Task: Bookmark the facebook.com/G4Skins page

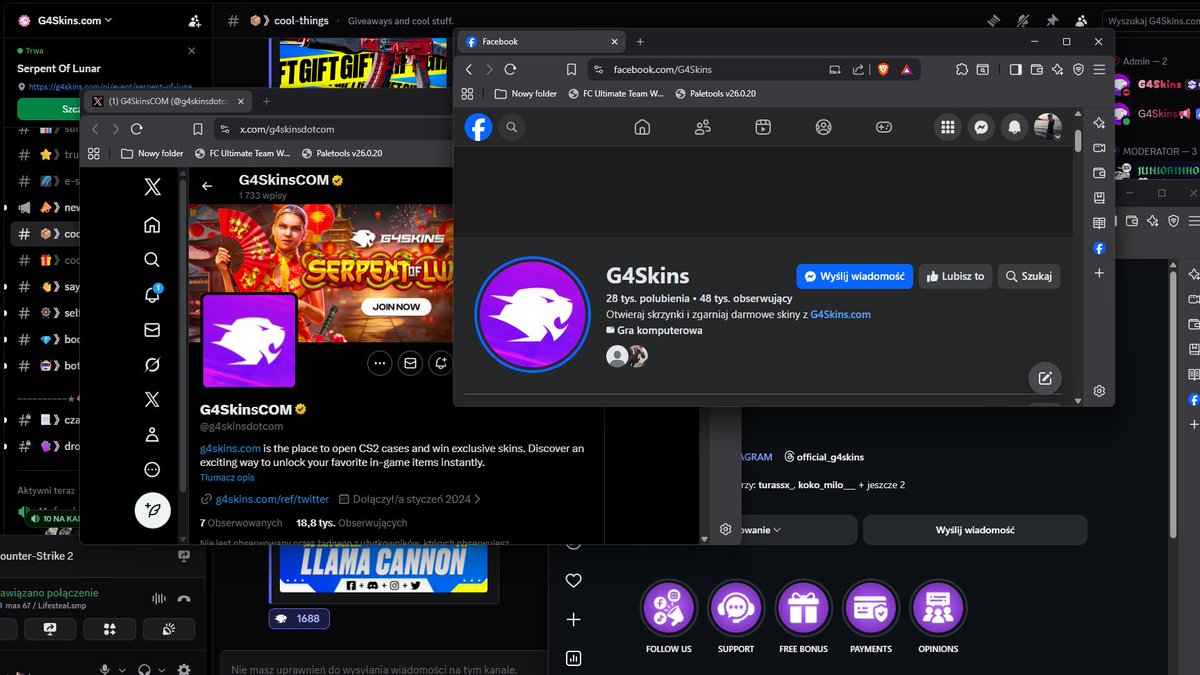Action: [x=571, y=69]
